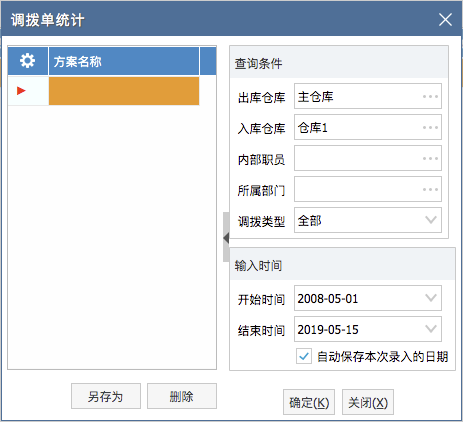Click the 删除 button

[x=182, y=396]
